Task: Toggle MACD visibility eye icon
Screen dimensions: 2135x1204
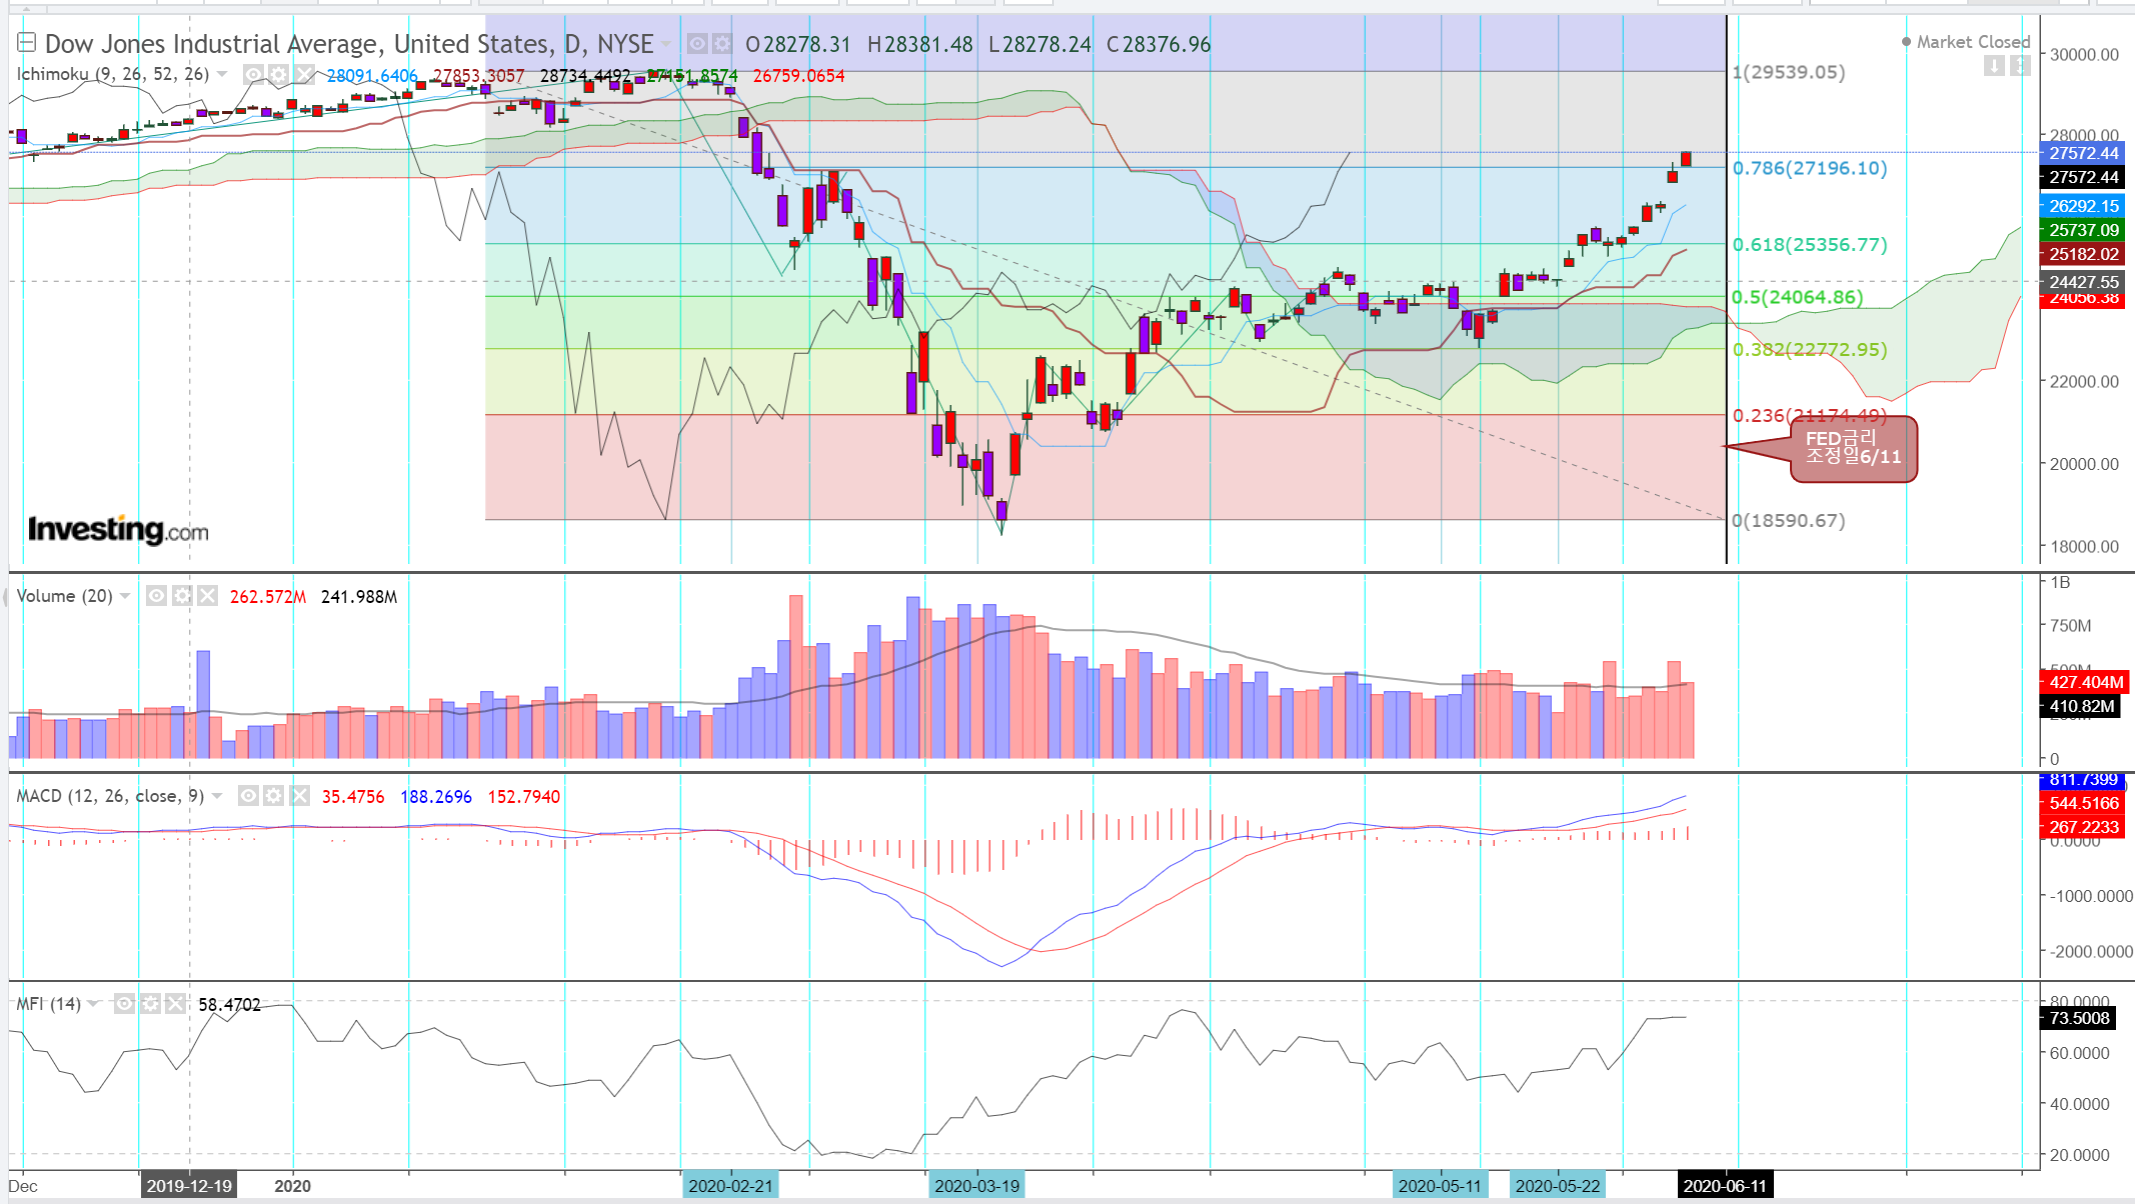Action: [x=248, y=796]
